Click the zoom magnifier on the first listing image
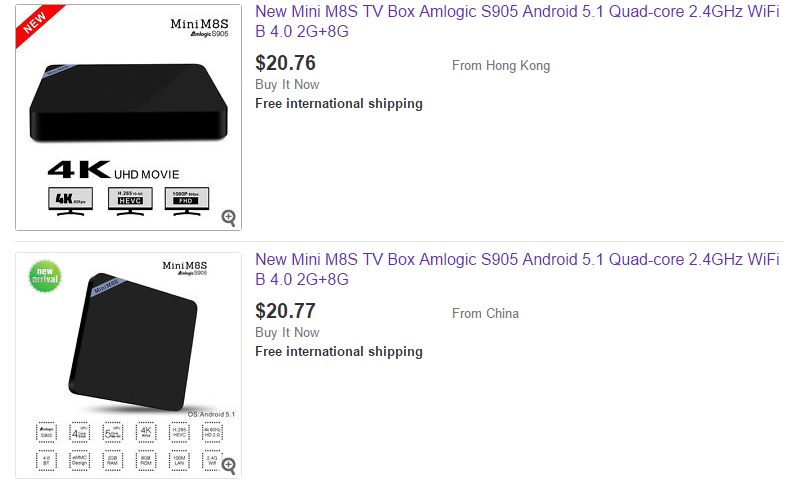 229,218
